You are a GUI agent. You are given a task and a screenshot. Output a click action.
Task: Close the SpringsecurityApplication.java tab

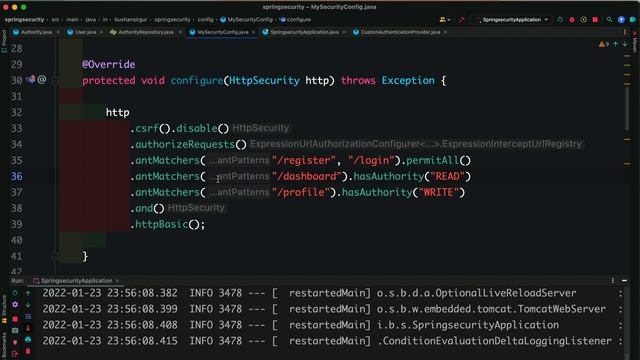click(x=344, y=32)
